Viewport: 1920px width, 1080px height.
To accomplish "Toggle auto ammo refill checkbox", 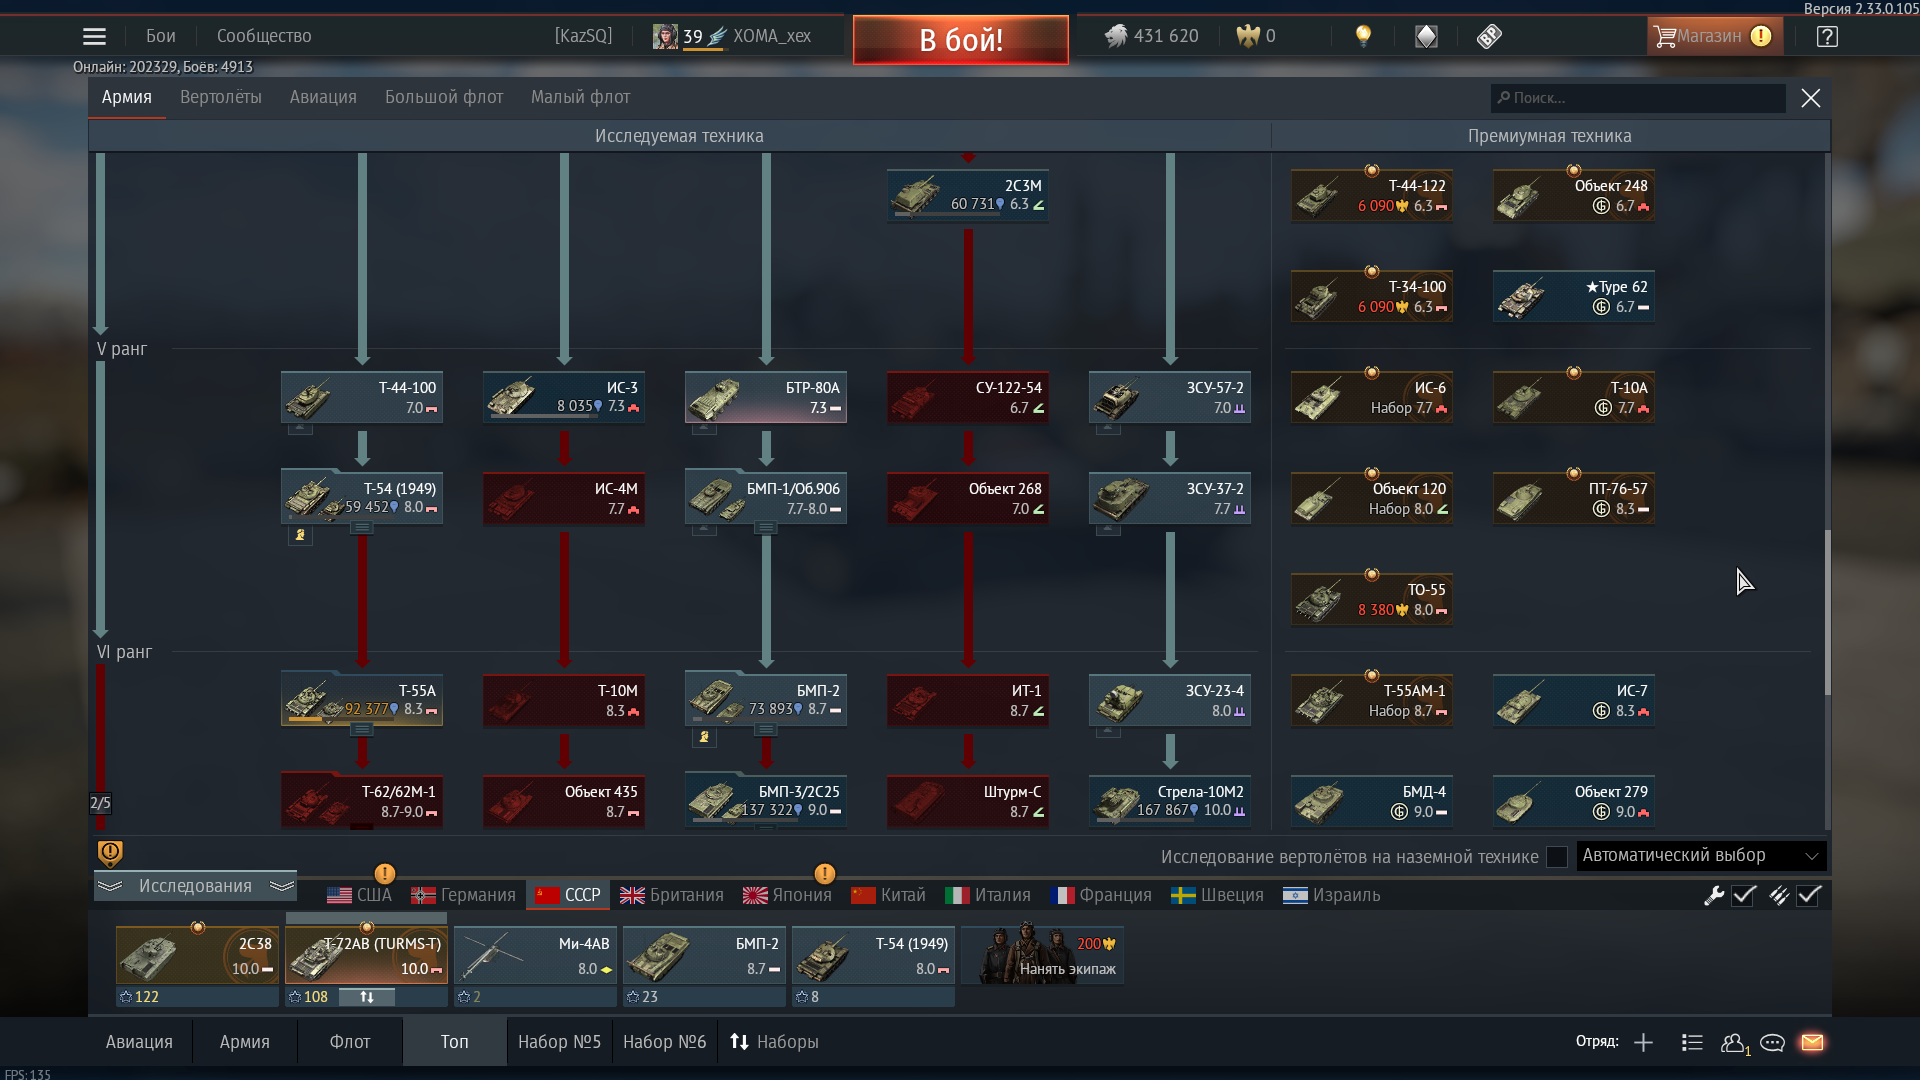I will pos(1809,895).
